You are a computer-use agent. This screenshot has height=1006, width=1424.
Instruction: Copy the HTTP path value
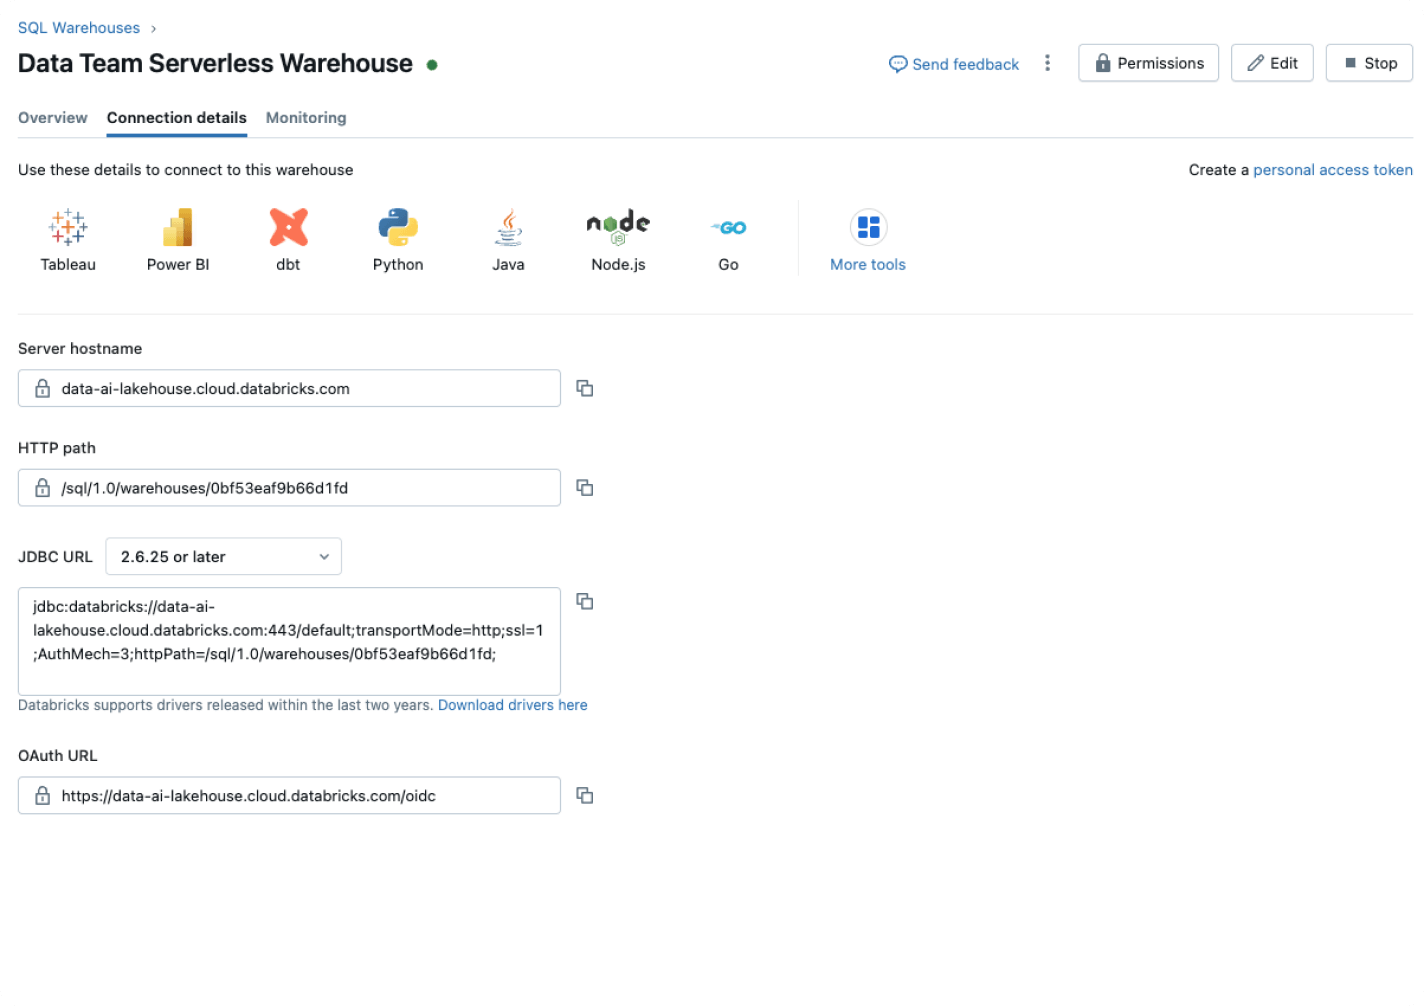coord(585,488)
